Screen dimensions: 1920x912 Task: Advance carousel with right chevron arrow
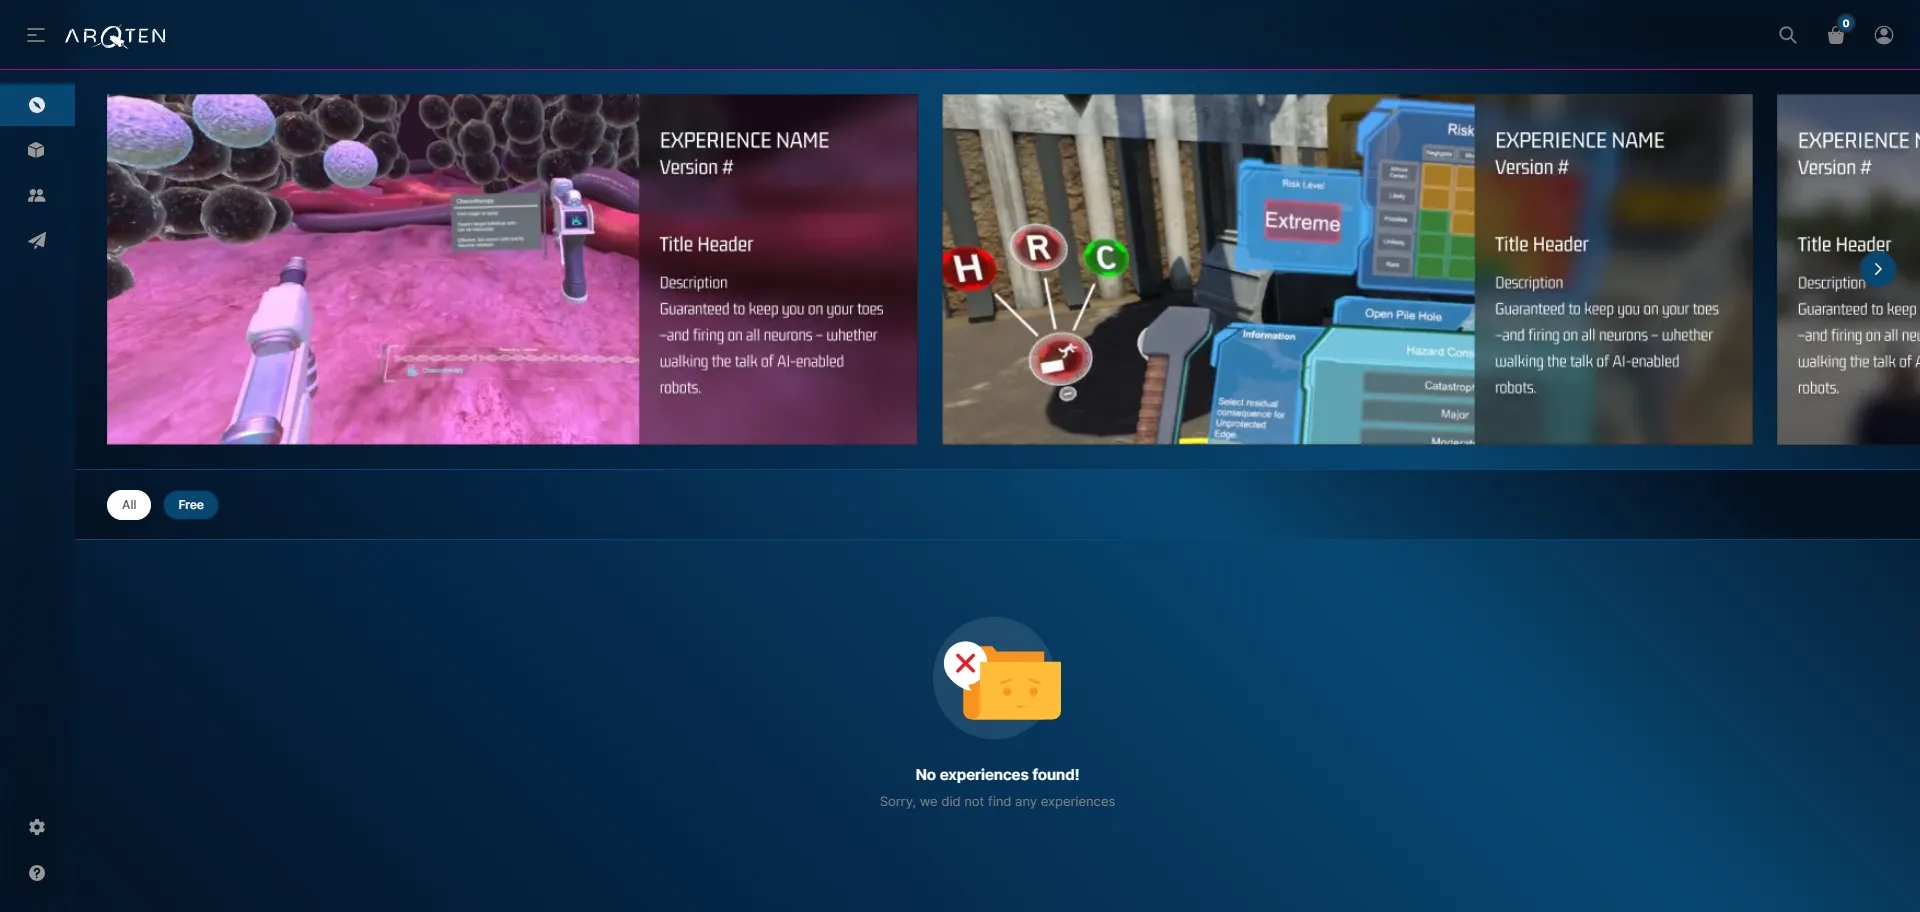point(1878,269)
